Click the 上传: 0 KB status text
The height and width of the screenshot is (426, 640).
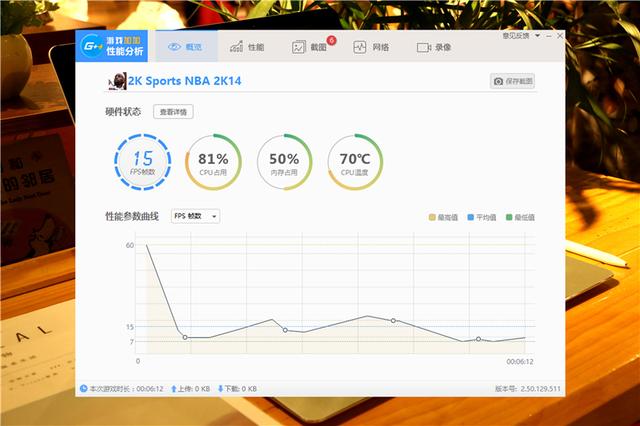(x=193, y=389)
